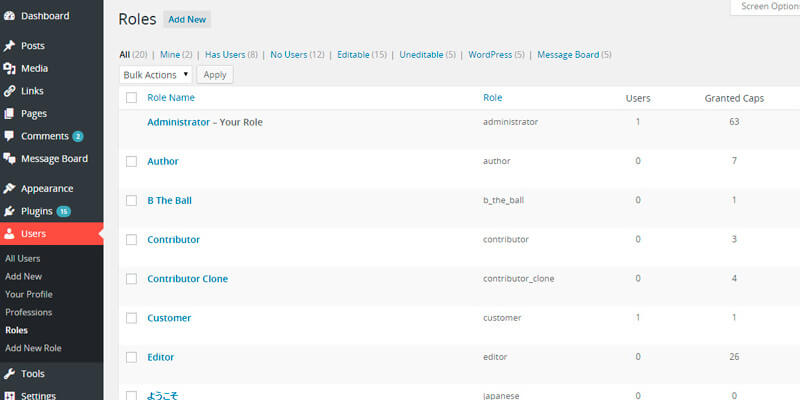Click the Plugins update badge 15
Image resolution: width=800 pixels, height=400 pixels.
pyautogui.click(x=64, y=211)
